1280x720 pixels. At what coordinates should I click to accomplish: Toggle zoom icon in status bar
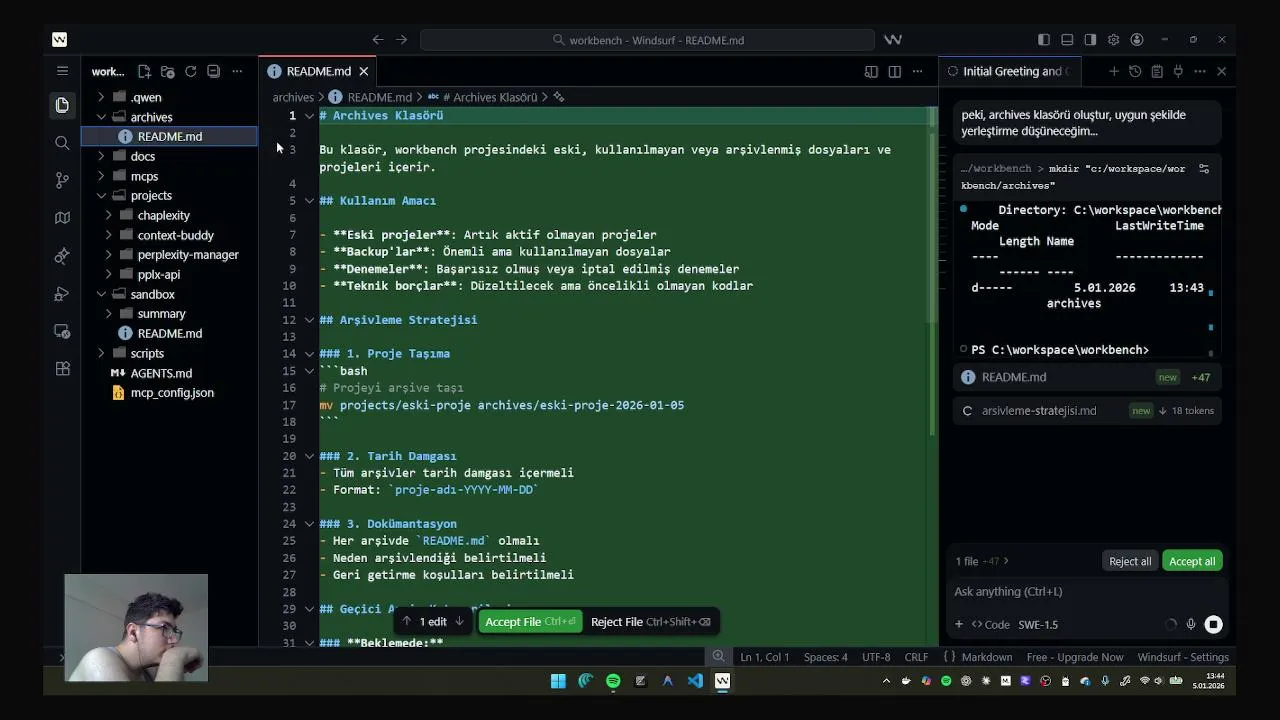coord(718,656)
